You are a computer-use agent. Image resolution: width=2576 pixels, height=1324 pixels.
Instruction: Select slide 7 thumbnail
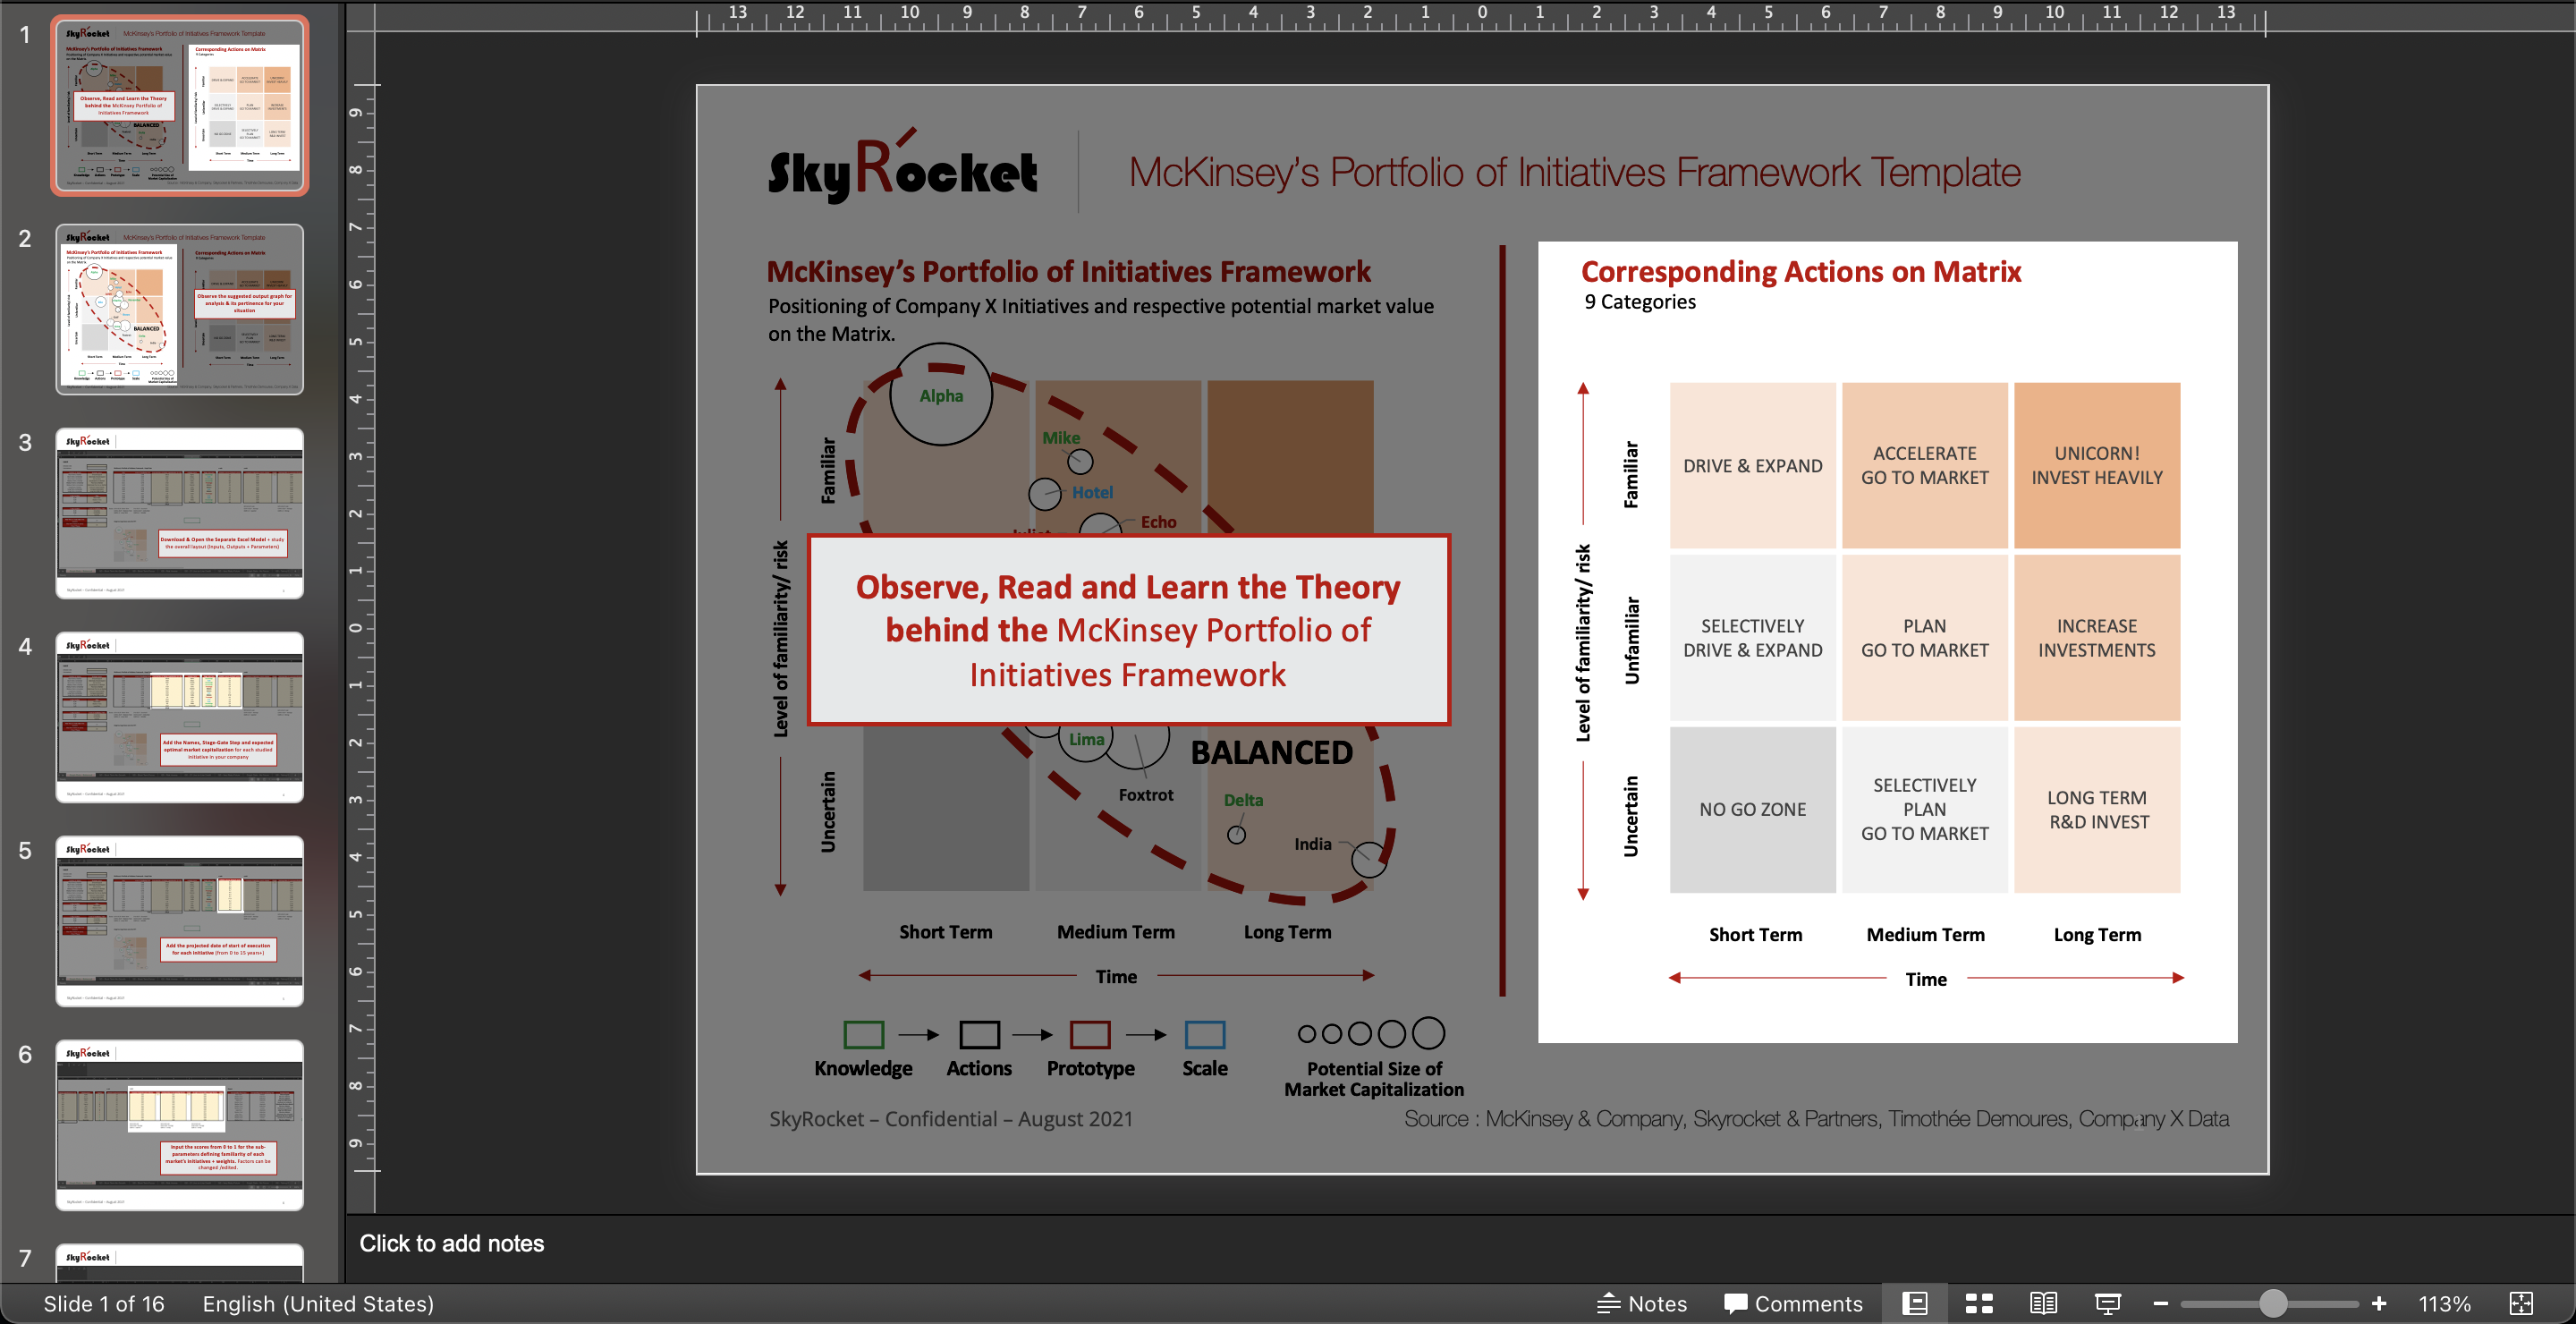180,1263
